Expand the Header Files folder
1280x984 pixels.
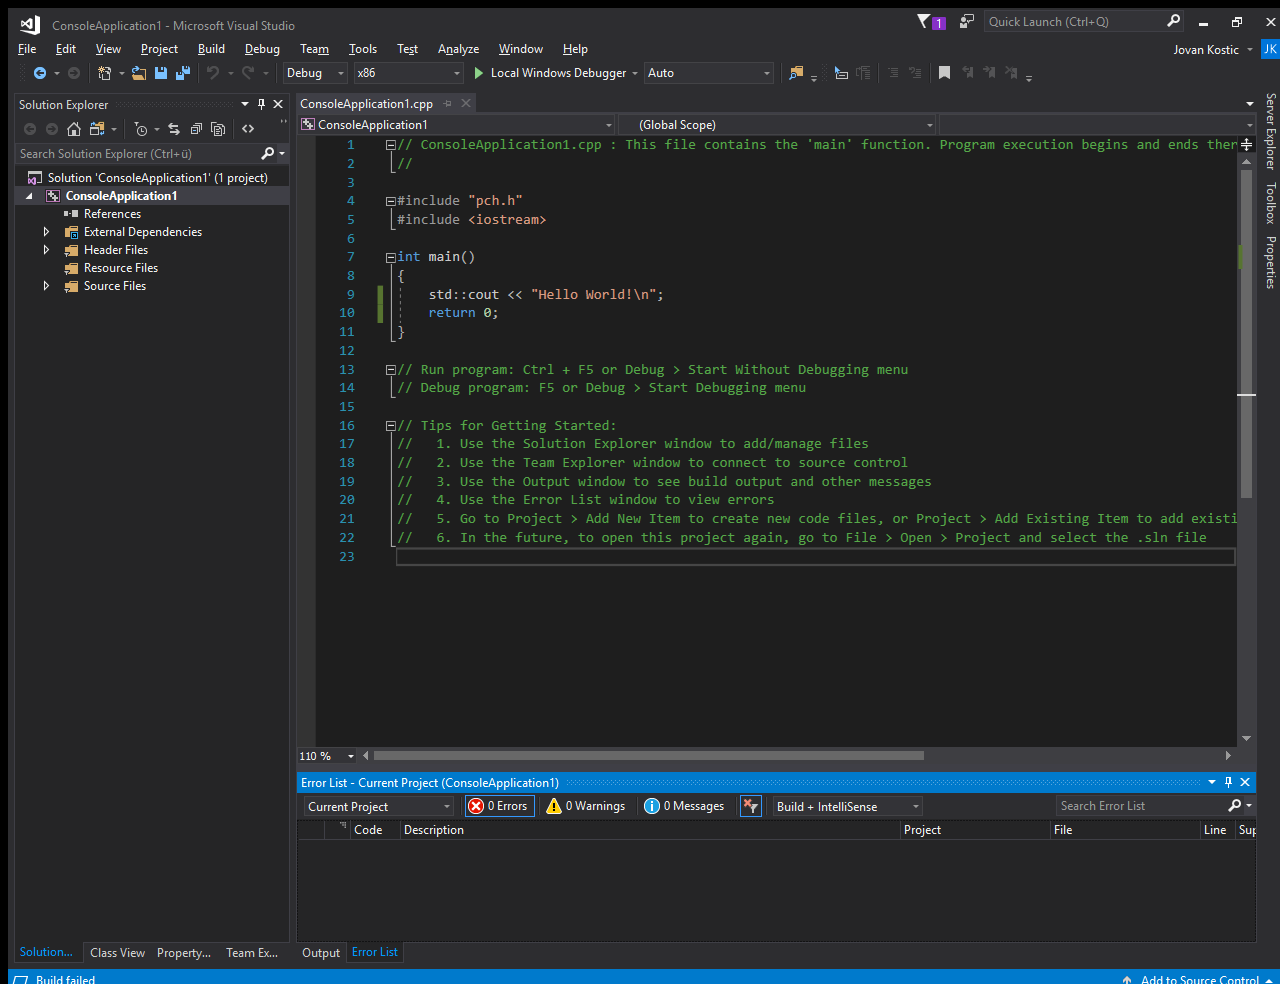click(46, 250)
